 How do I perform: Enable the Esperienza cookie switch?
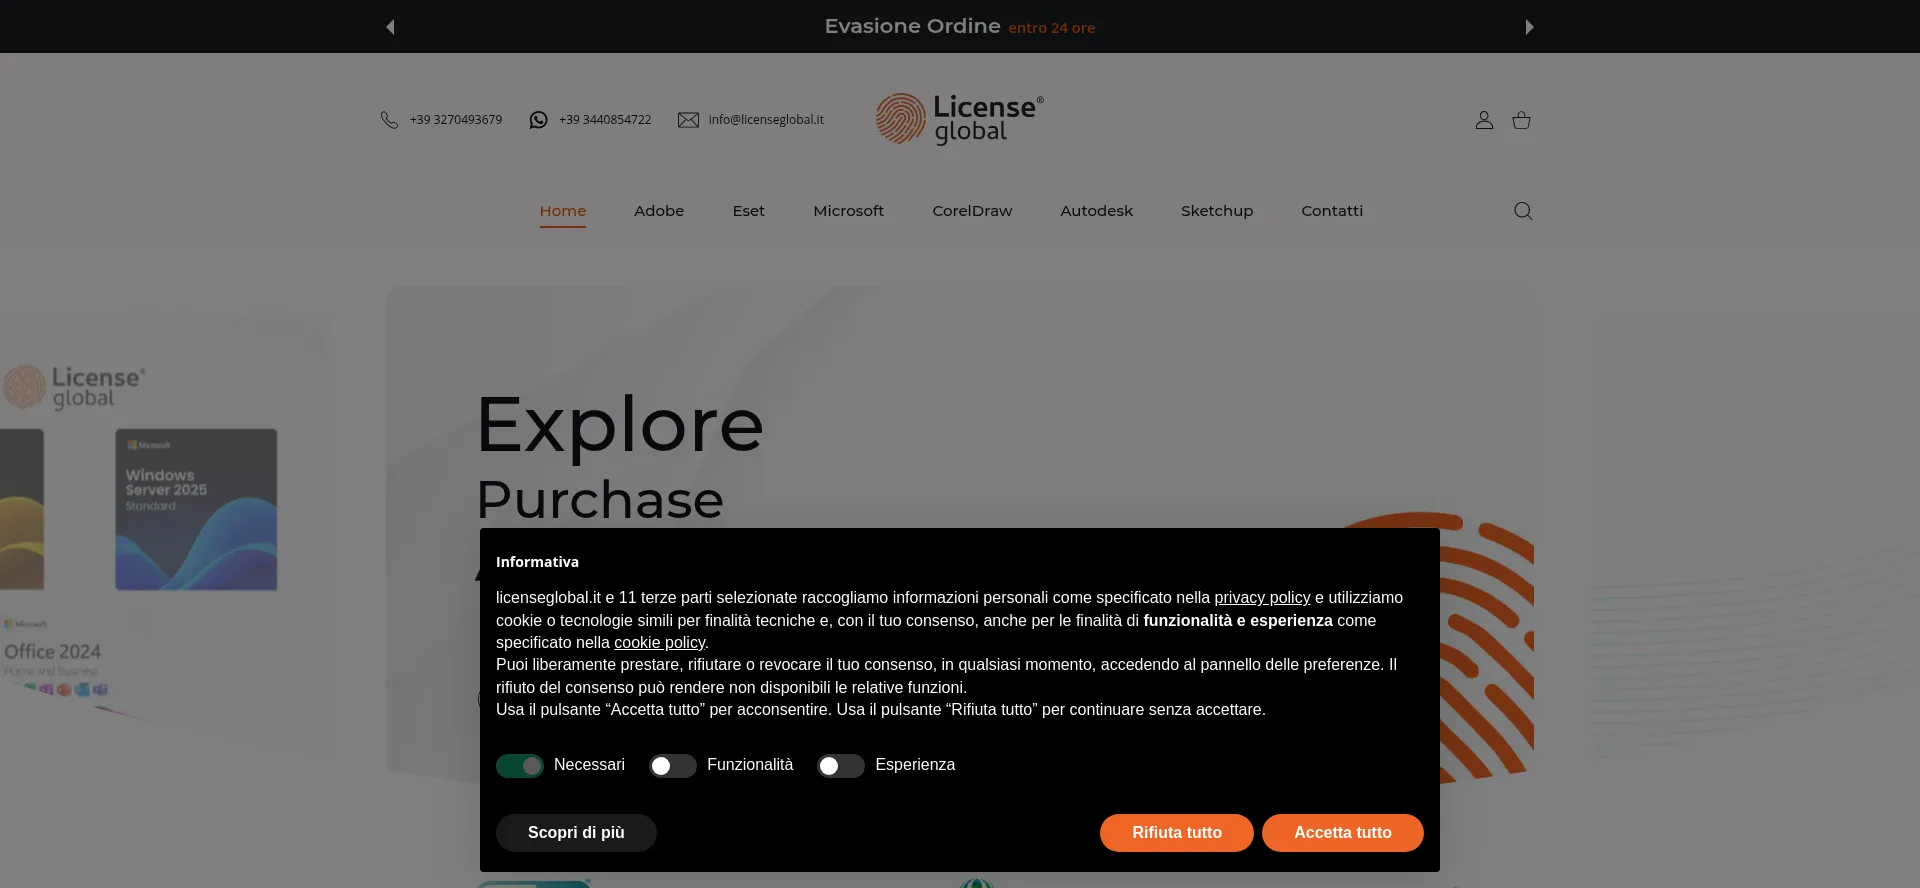[x=841, y=766]
